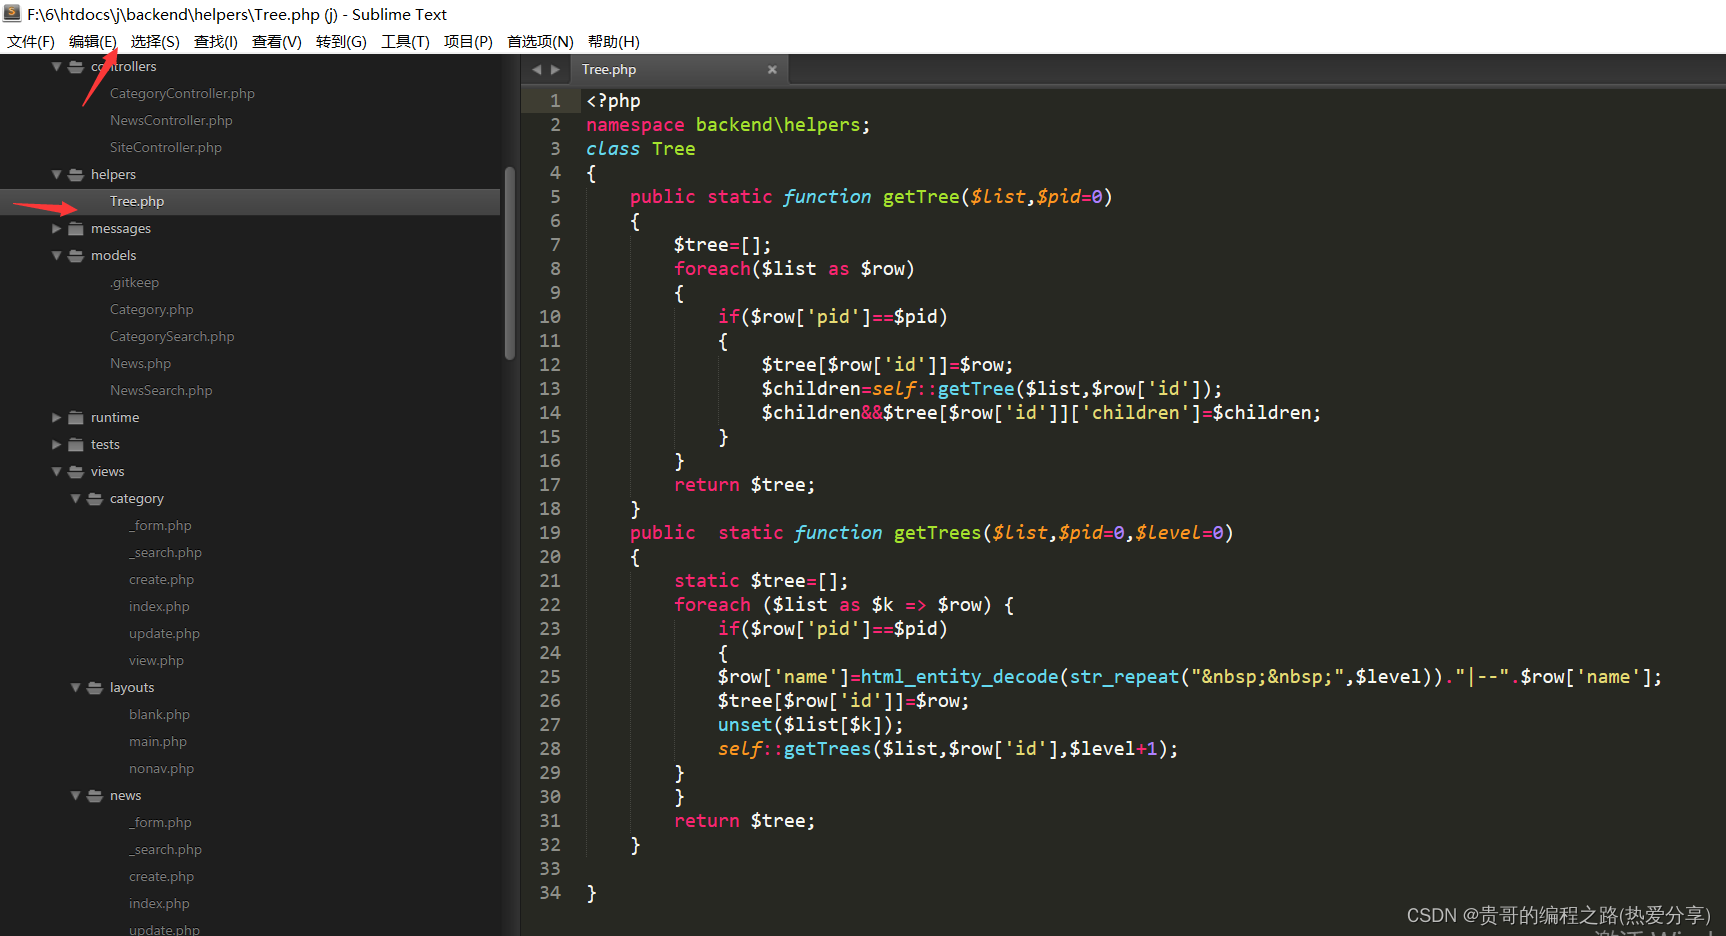Open the 转到(G) menu

point(341,42)
